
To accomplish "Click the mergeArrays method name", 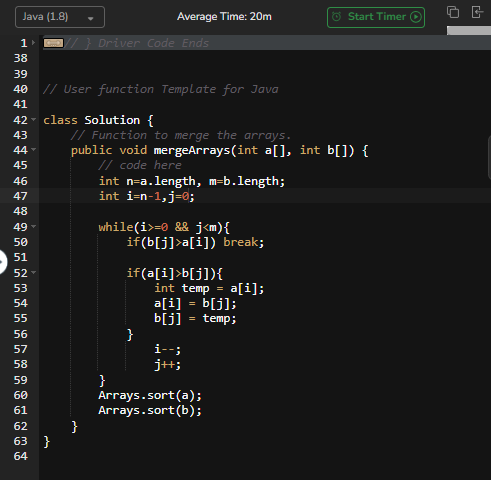I will click(192, 150).
